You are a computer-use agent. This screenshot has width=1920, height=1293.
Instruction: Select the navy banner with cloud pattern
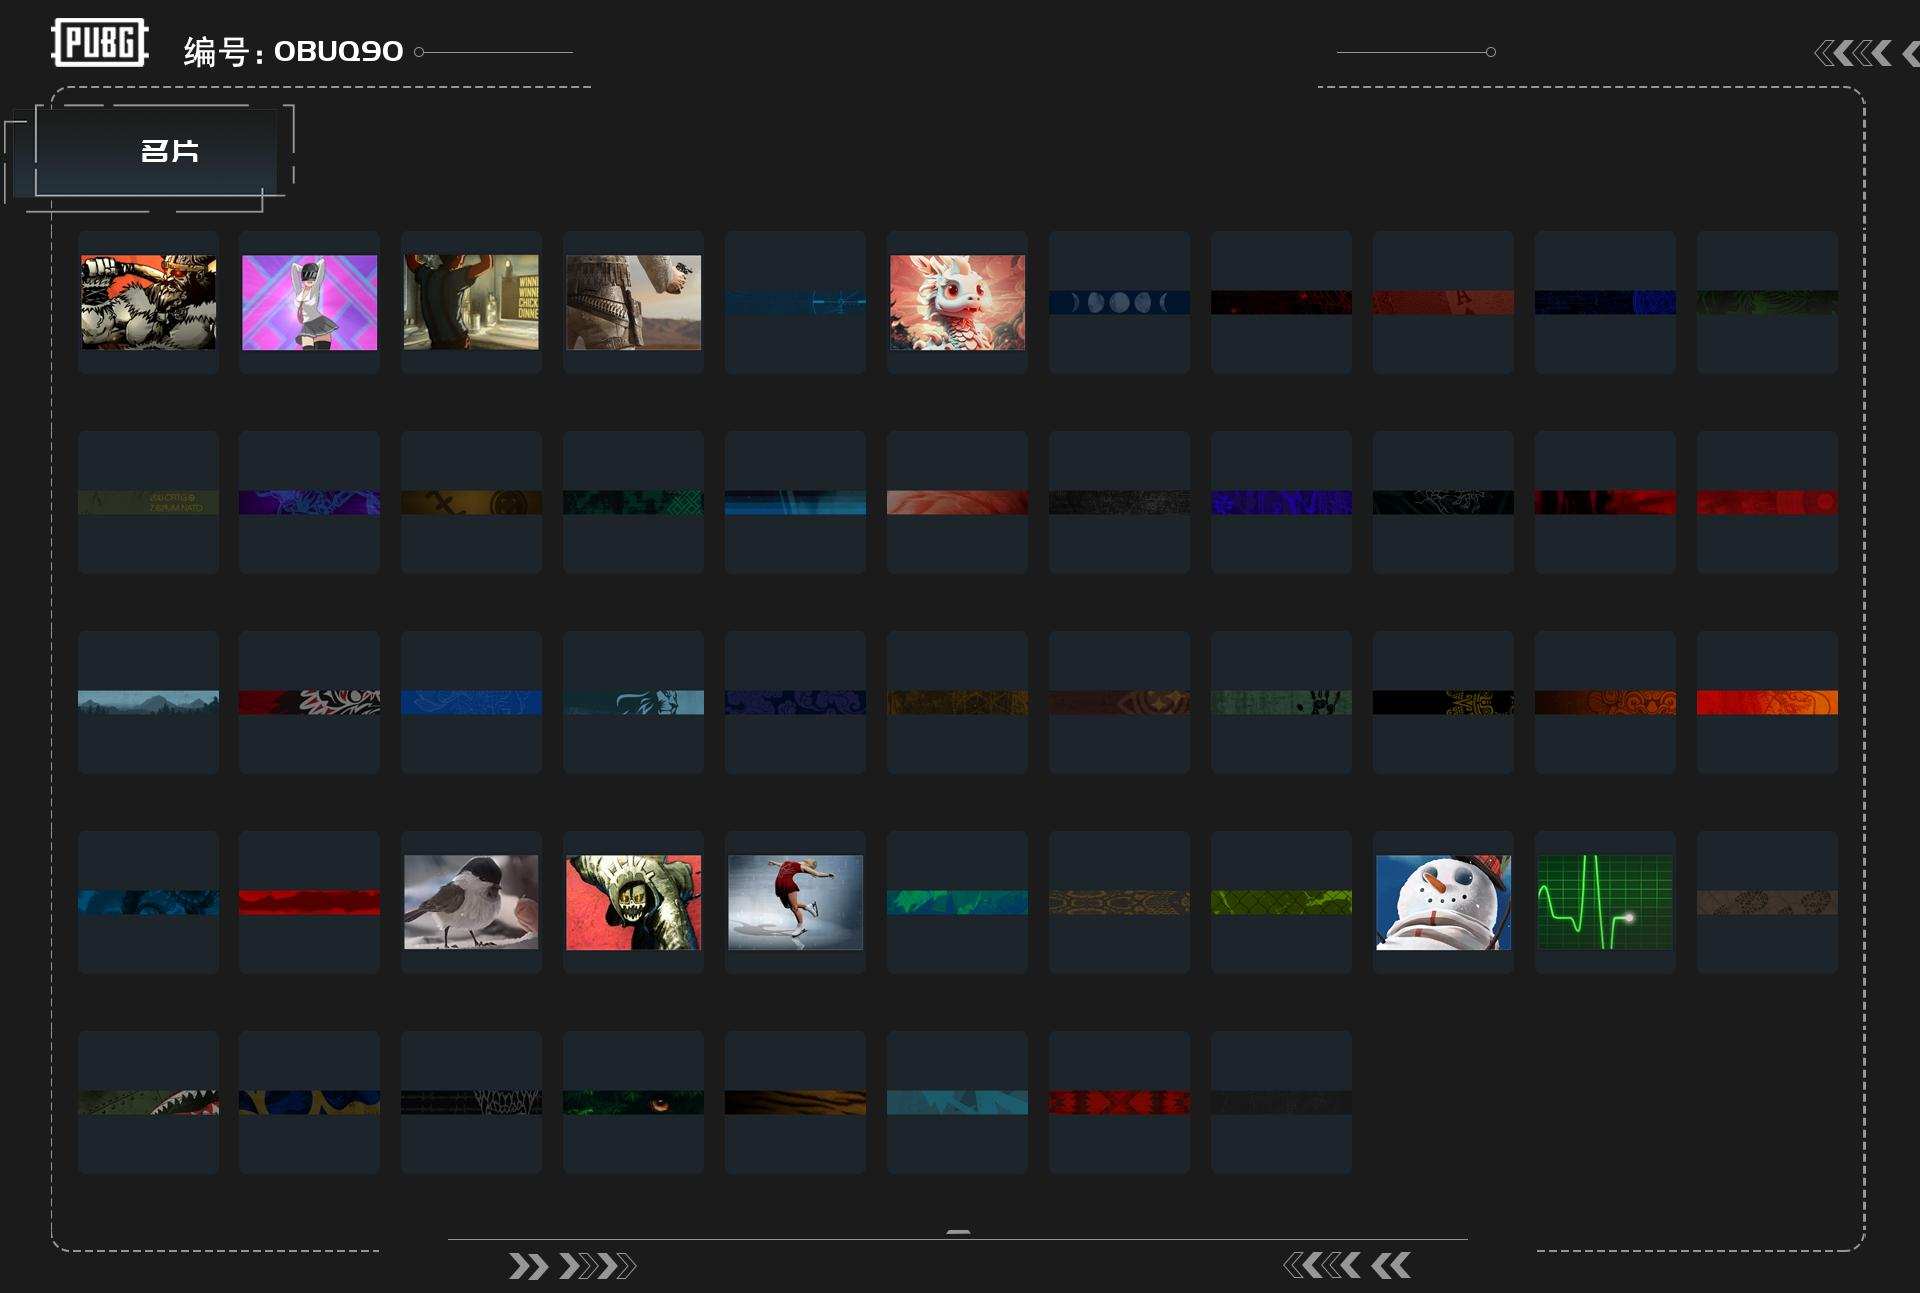pyautogui.click(x=795, y=702)
